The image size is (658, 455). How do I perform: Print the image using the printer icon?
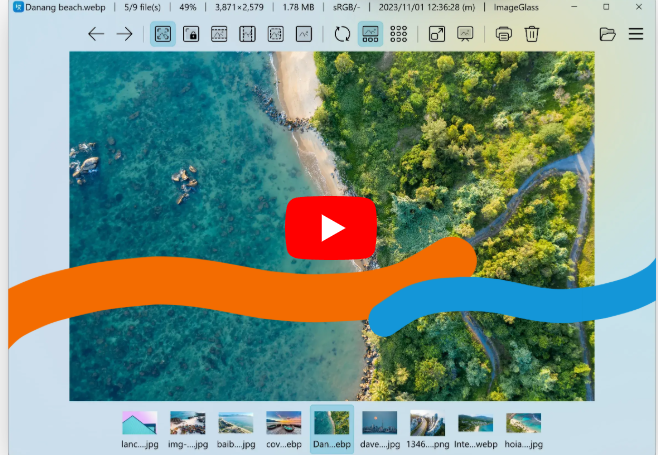[504, 34]
